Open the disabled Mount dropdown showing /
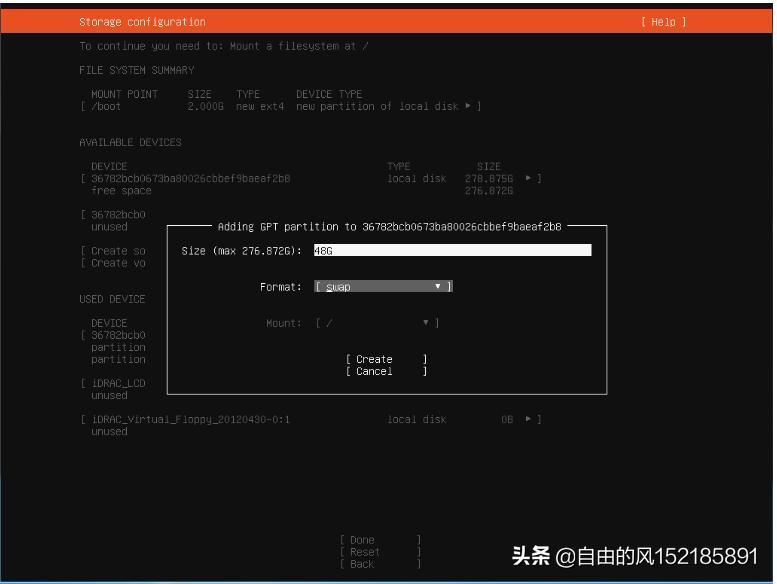This screenshot has height=584, width=777. pos(377,323)
